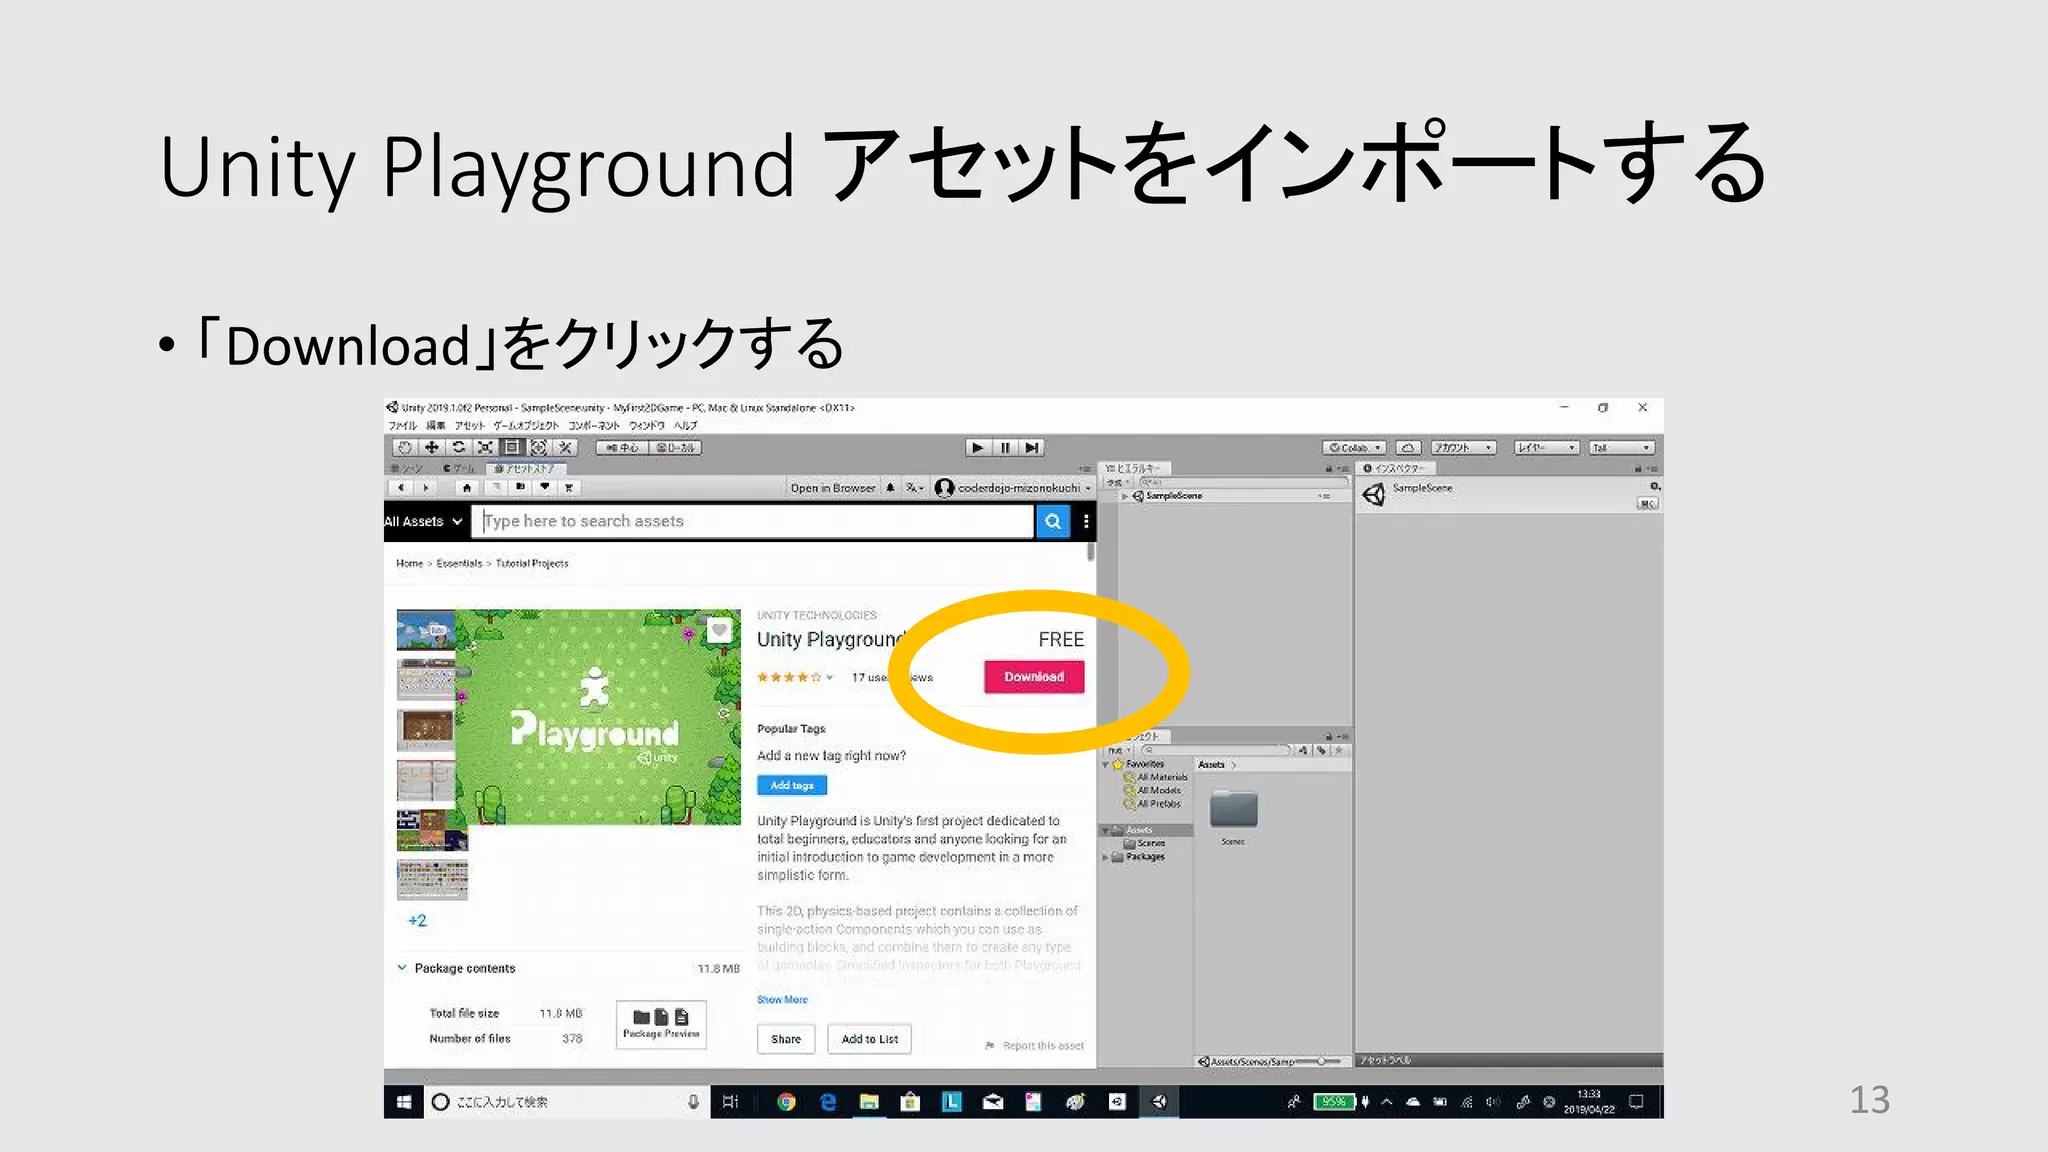Viewport: 2048px width, 1152px height.
Task: Click the Essentials breadcrumb link
Action: coord(459,563)
